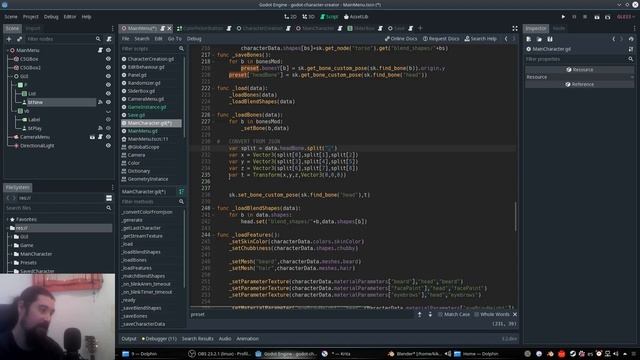This screenshot has height=360, width=640.
Task: Open Blender in the taskbar
Action: click(414, 354)
